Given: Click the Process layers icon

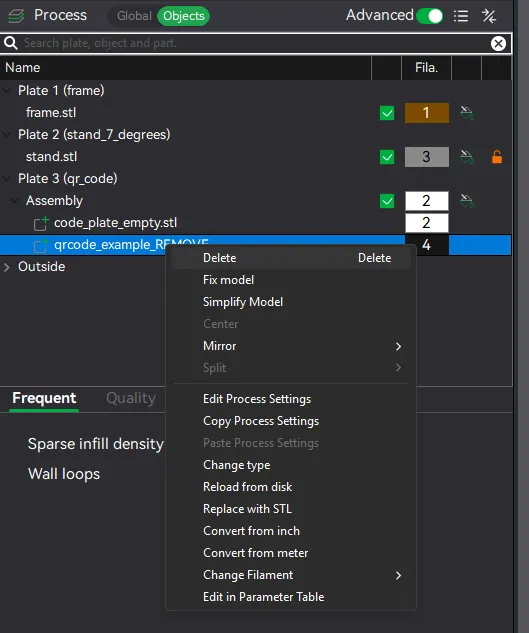Looking at the screenshot, I should 16,16.
